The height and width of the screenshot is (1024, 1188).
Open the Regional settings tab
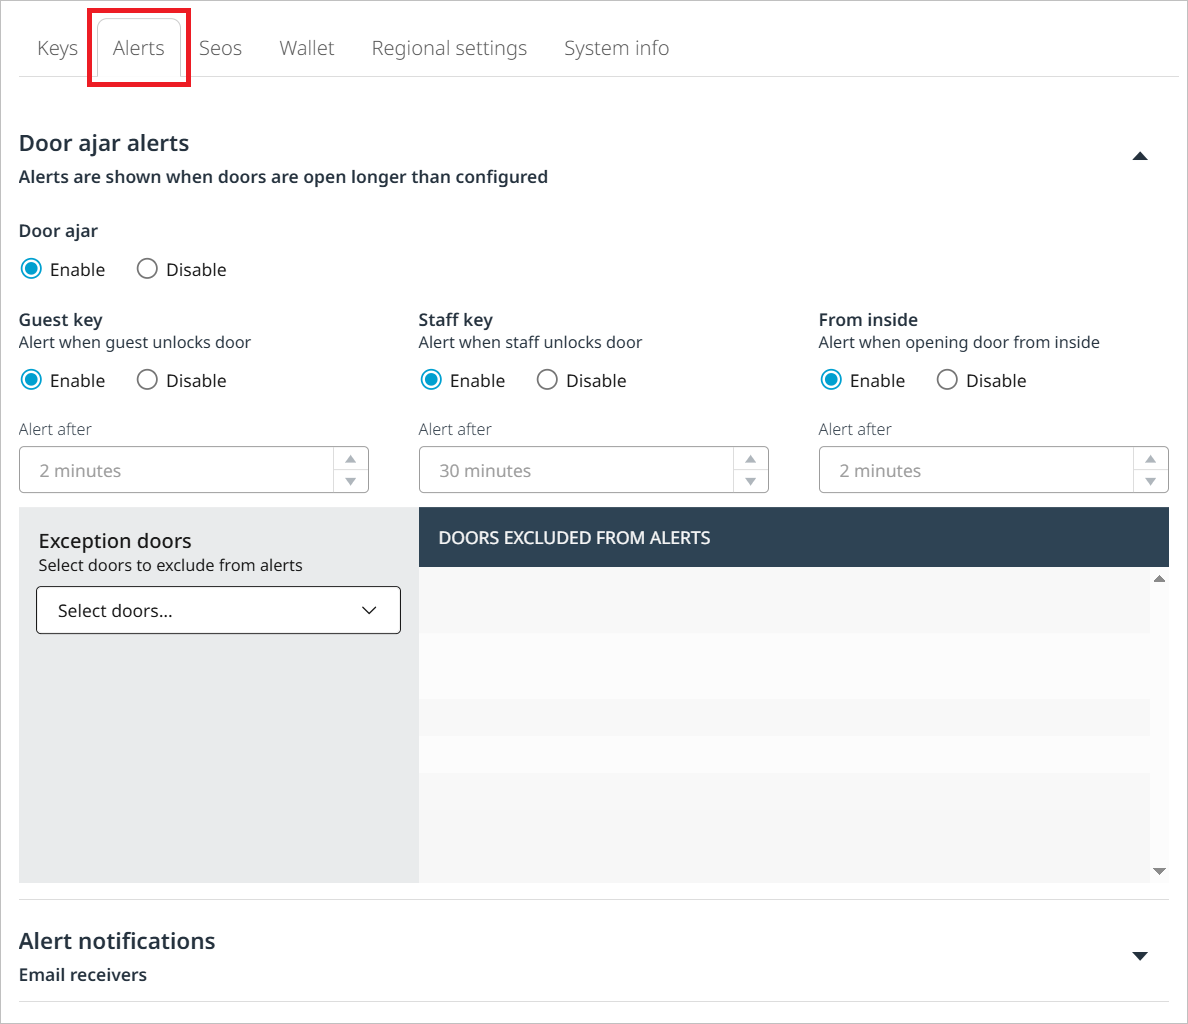click(x=449, y=48)
